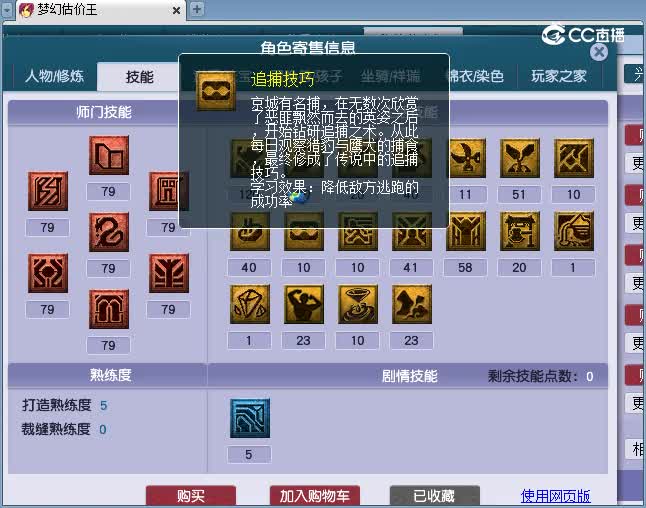The height and width of the screenshot is (508, 646).
Task: Click the chain-link 追捕技巧 skill icon level 10
Action: pyautogui.click(x=304, y=231)
